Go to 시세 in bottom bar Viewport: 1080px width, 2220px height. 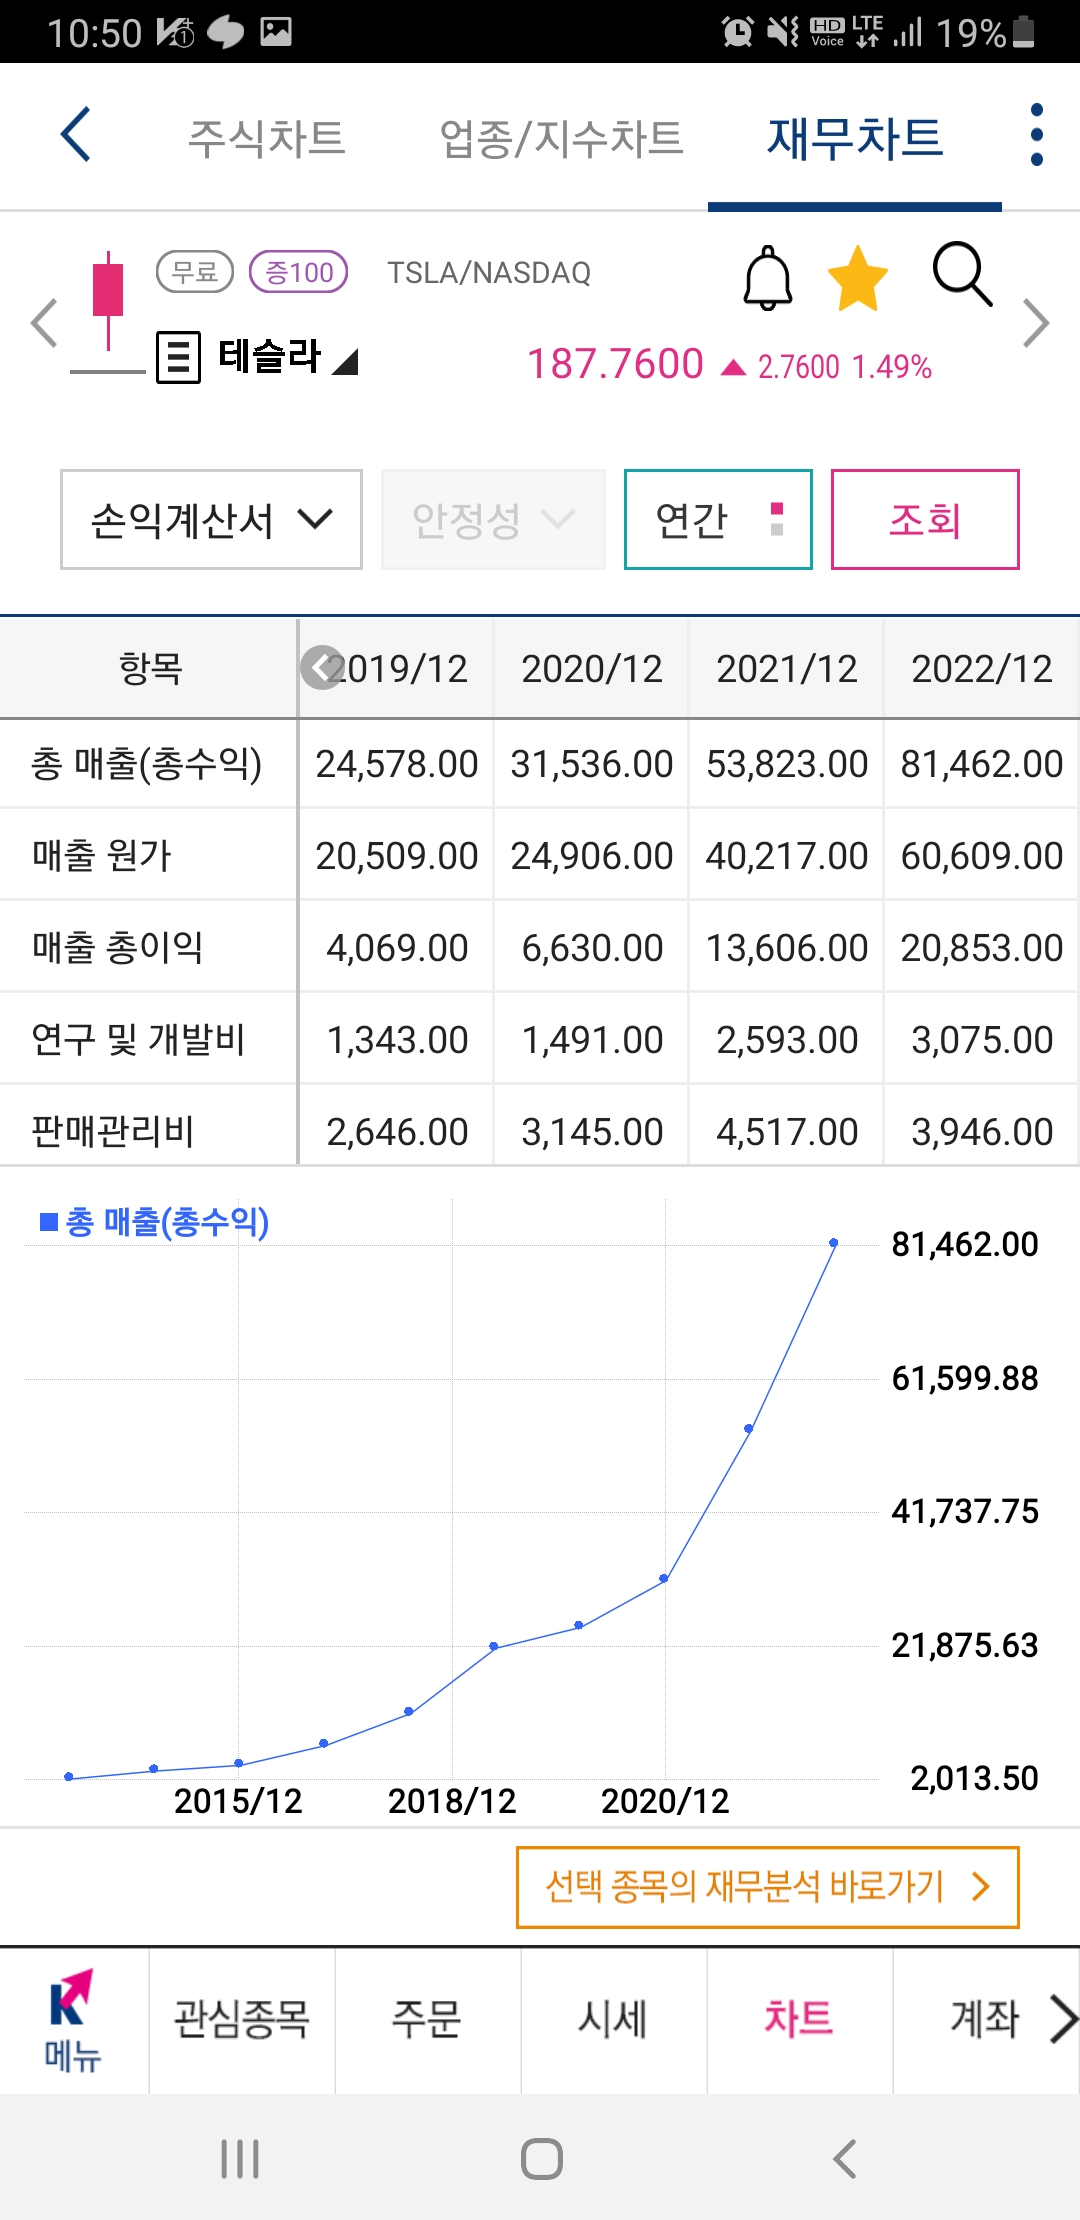click(613, 2020)
